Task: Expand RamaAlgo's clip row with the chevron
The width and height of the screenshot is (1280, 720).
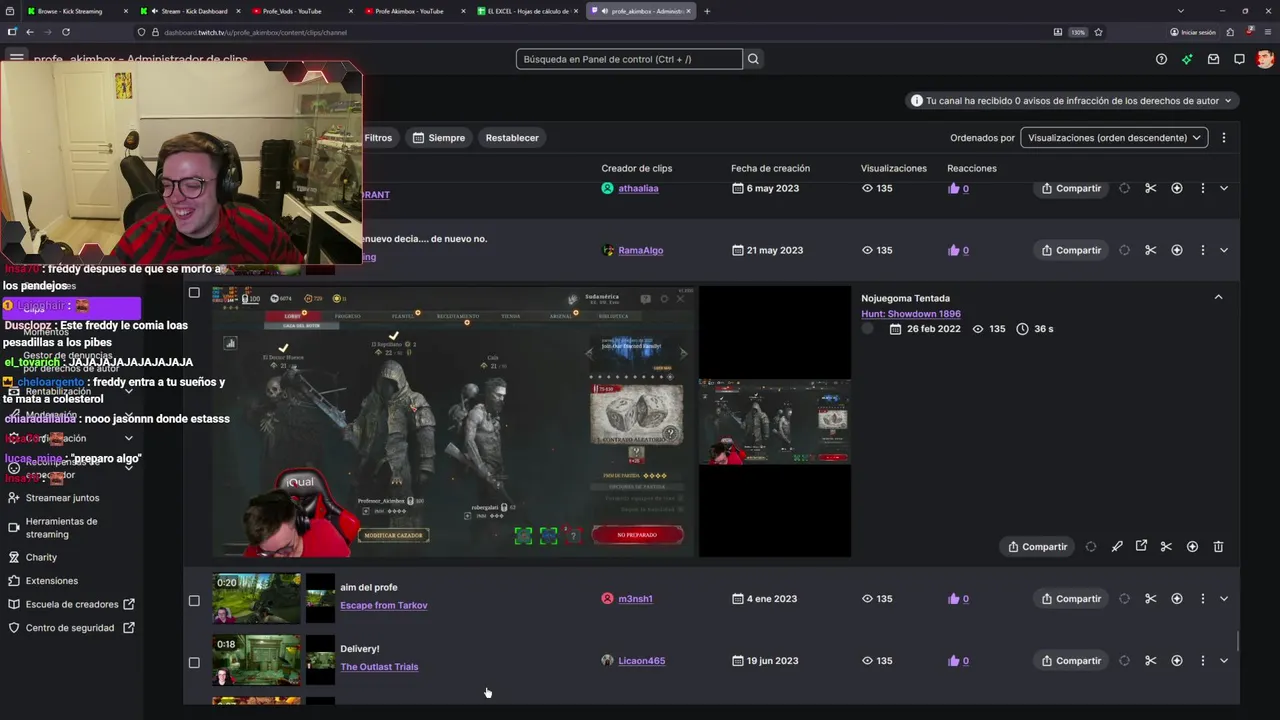Action: click(x=1224, y=250)
